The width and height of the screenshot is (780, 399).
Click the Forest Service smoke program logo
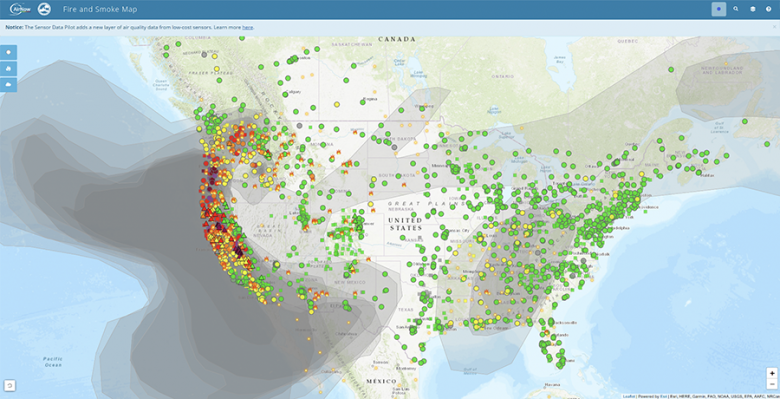(44, 9)
